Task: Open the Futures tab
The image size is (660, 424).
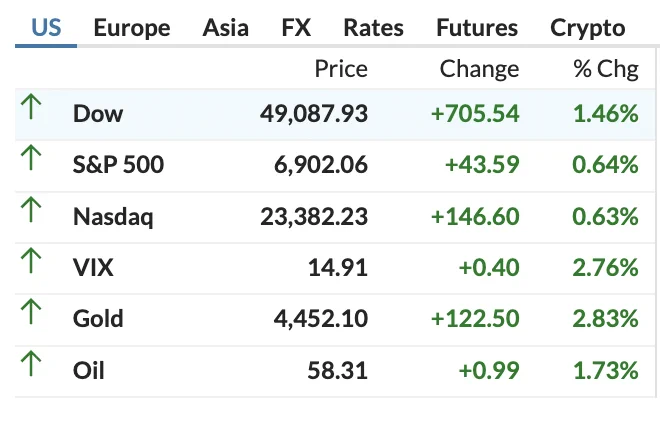Action: [x=477, y=28]
